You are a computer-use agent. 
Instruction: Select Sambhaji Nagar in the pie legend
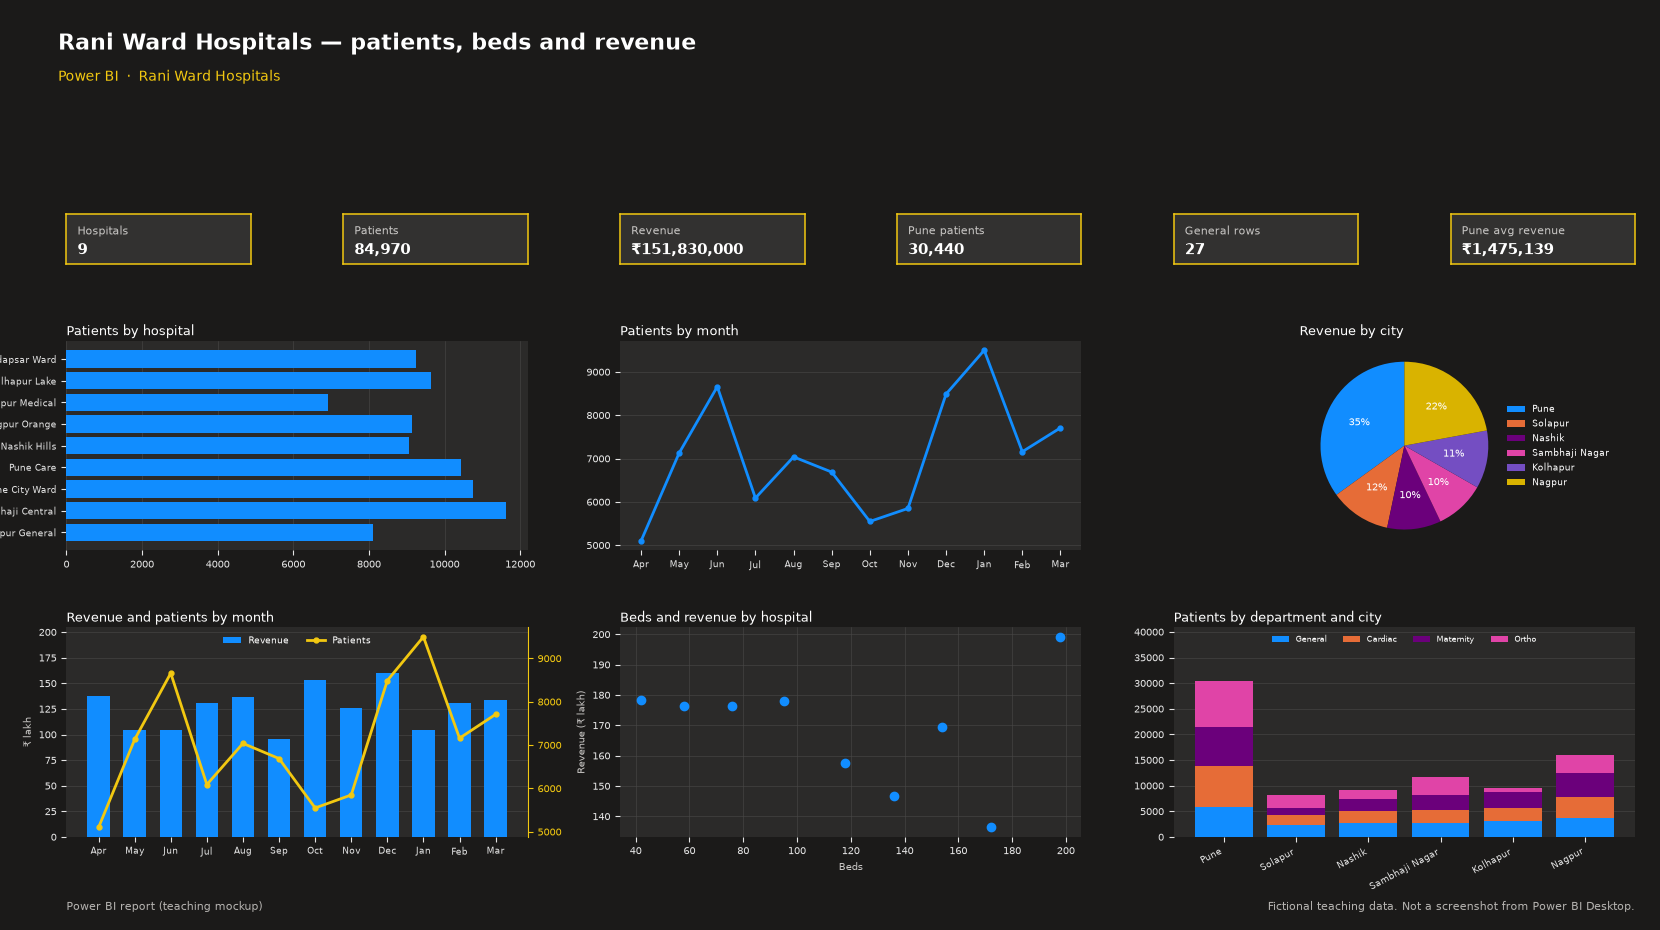point(1558,453)
